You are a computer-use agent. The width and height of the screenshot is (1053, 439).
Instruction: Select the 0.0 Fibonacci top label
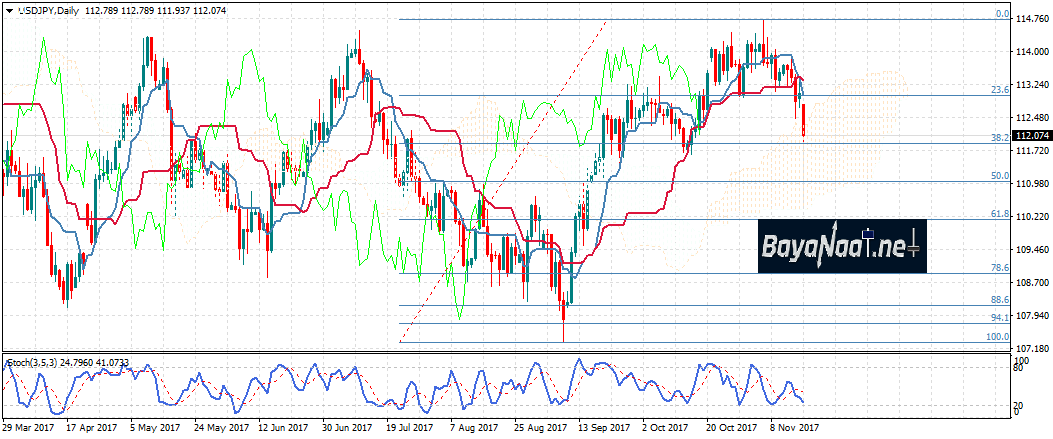(x=1001, y=15)
